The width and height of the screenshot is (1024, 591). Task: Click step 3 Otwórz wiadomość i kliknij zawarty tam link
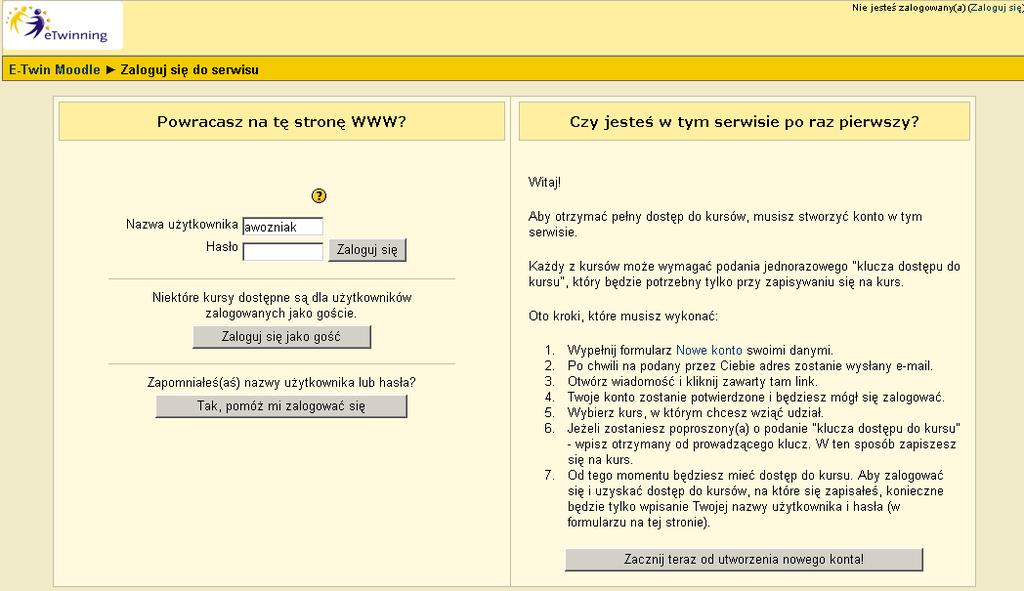coord(692,381)
